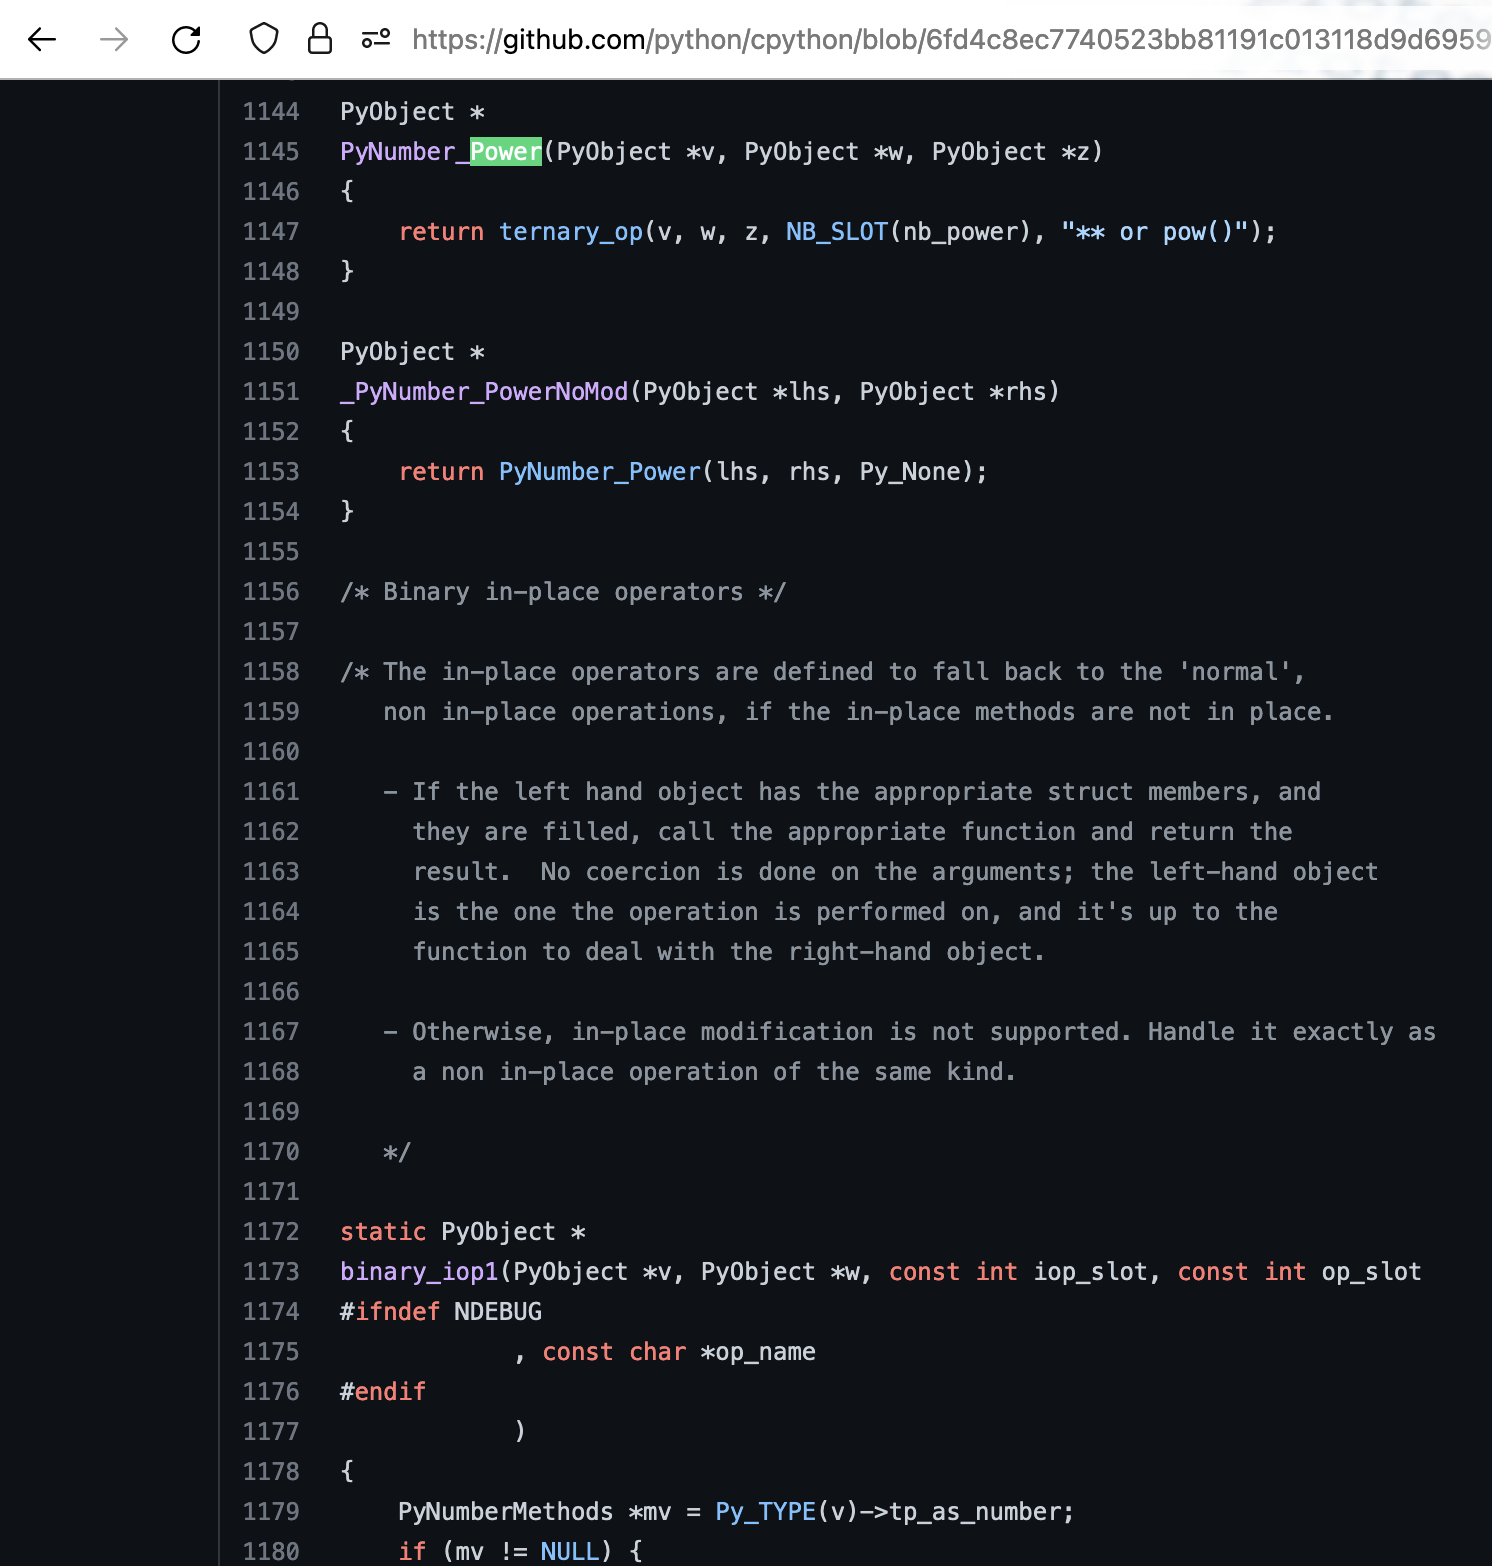Click 'const char' on line 1175

614,1352
